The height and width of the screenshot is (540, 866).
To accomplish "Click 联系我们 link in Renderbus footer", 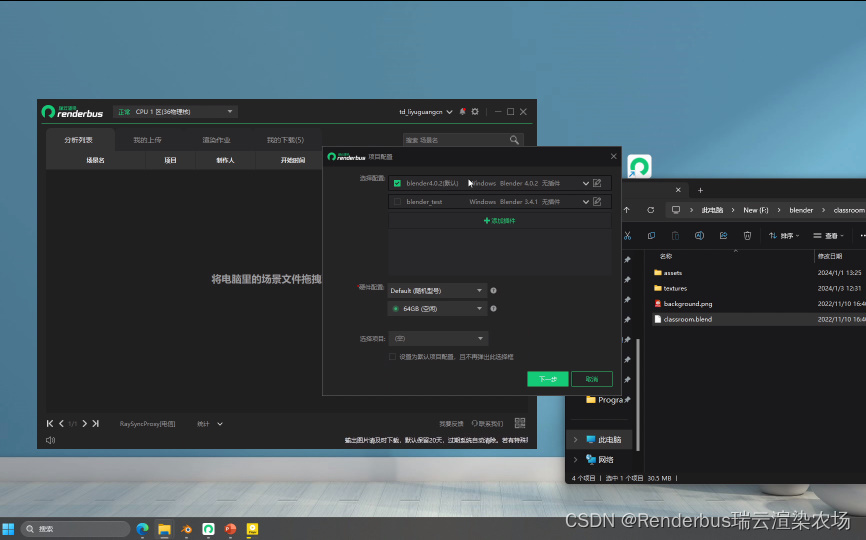I will click(487, 423).
